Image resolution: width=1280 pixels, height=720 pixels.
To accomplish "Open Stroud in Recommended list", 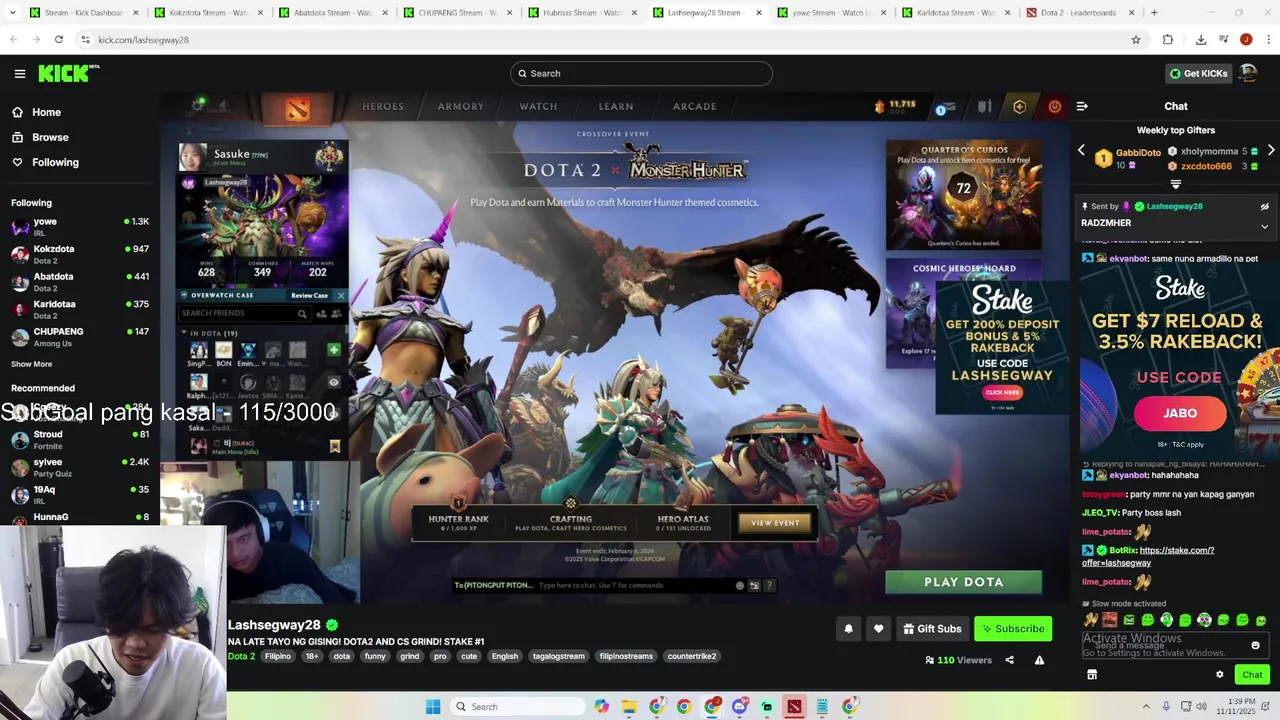I will pos(80,439).
